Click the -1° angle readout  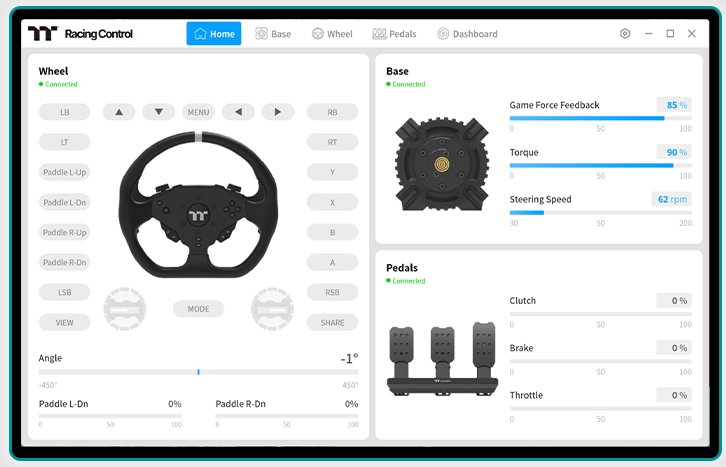point(349,359)
